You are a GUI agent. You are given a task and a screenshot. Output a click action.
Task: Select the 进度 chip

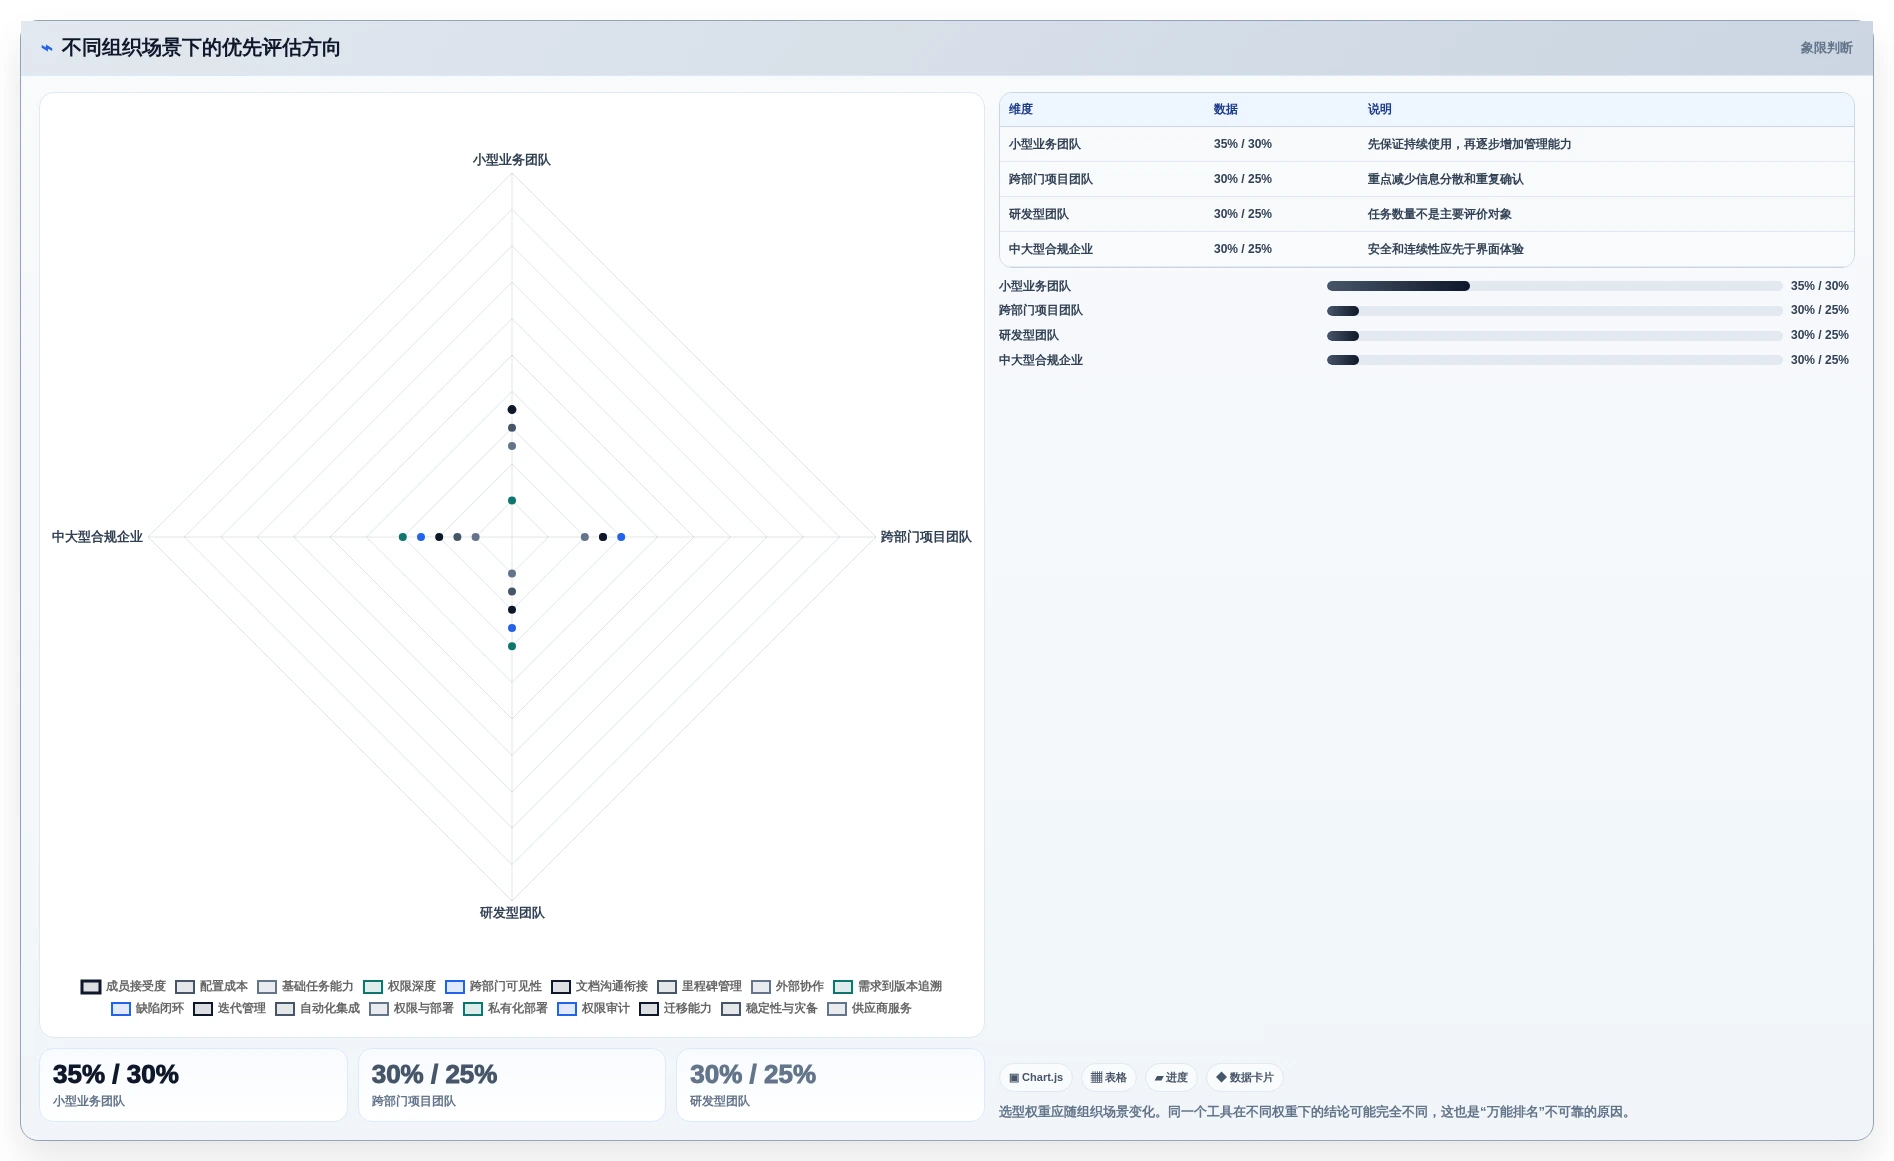click(x=1171, y=1077)
